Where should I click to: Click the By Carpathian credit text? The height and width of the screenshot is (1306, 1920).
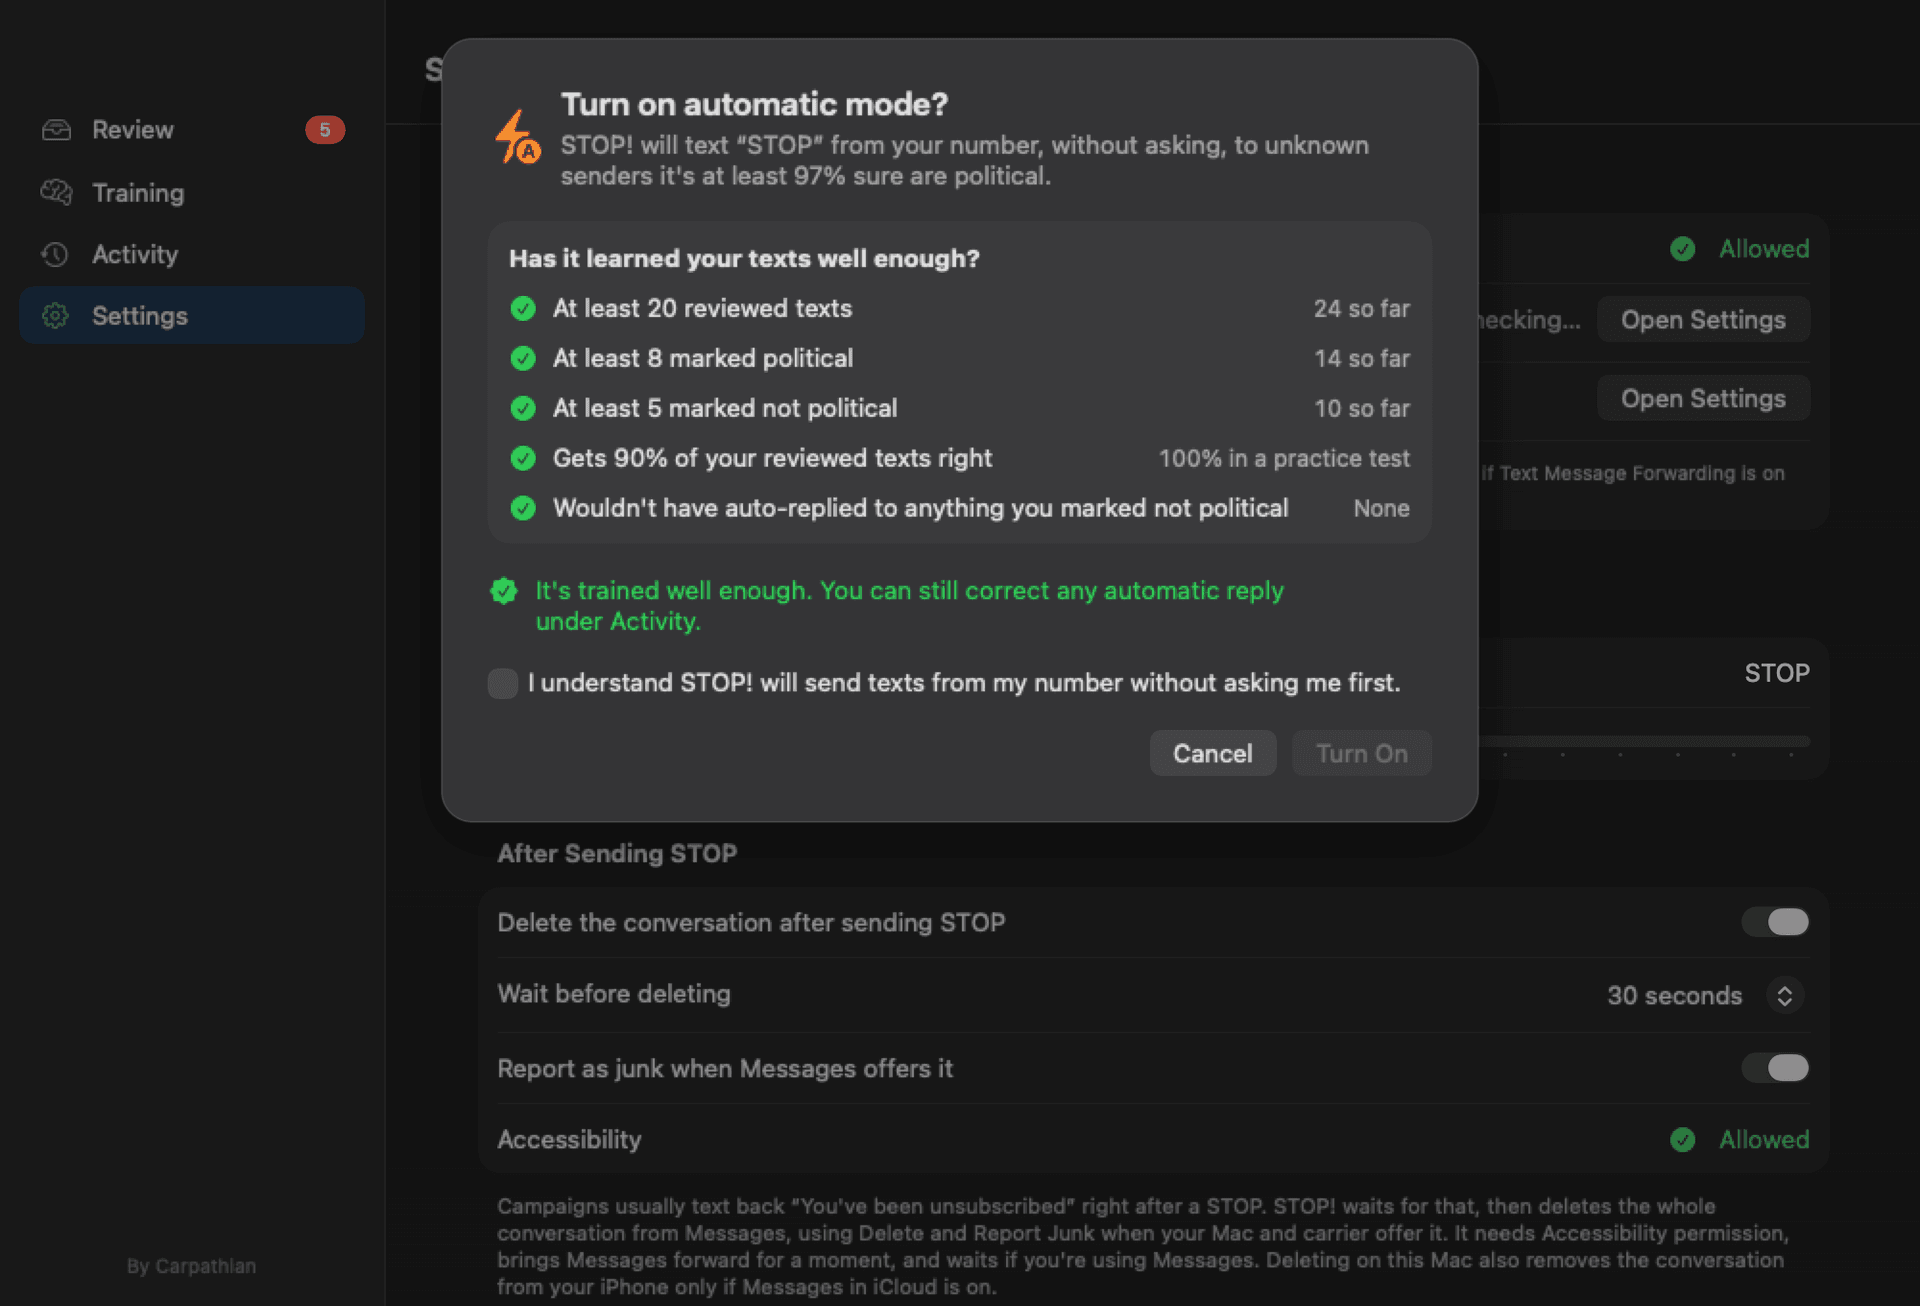[191, 1266]
